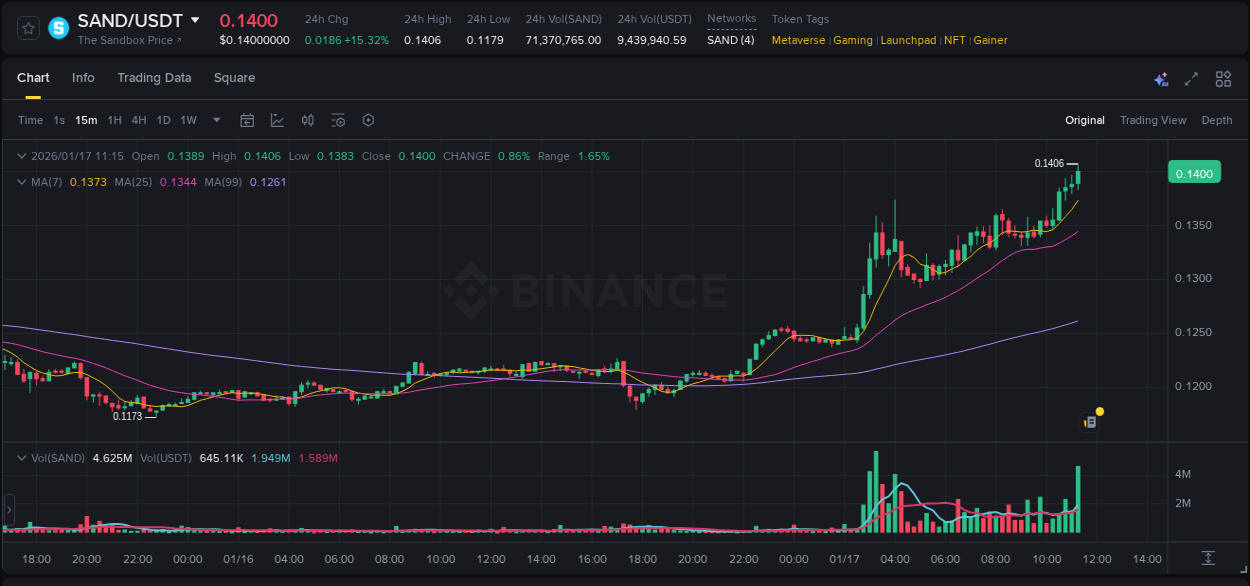Viewport: 1250px width, 586px height.
Task: Click the news feed icon near the latest candle
Action: click(1087, 422)
